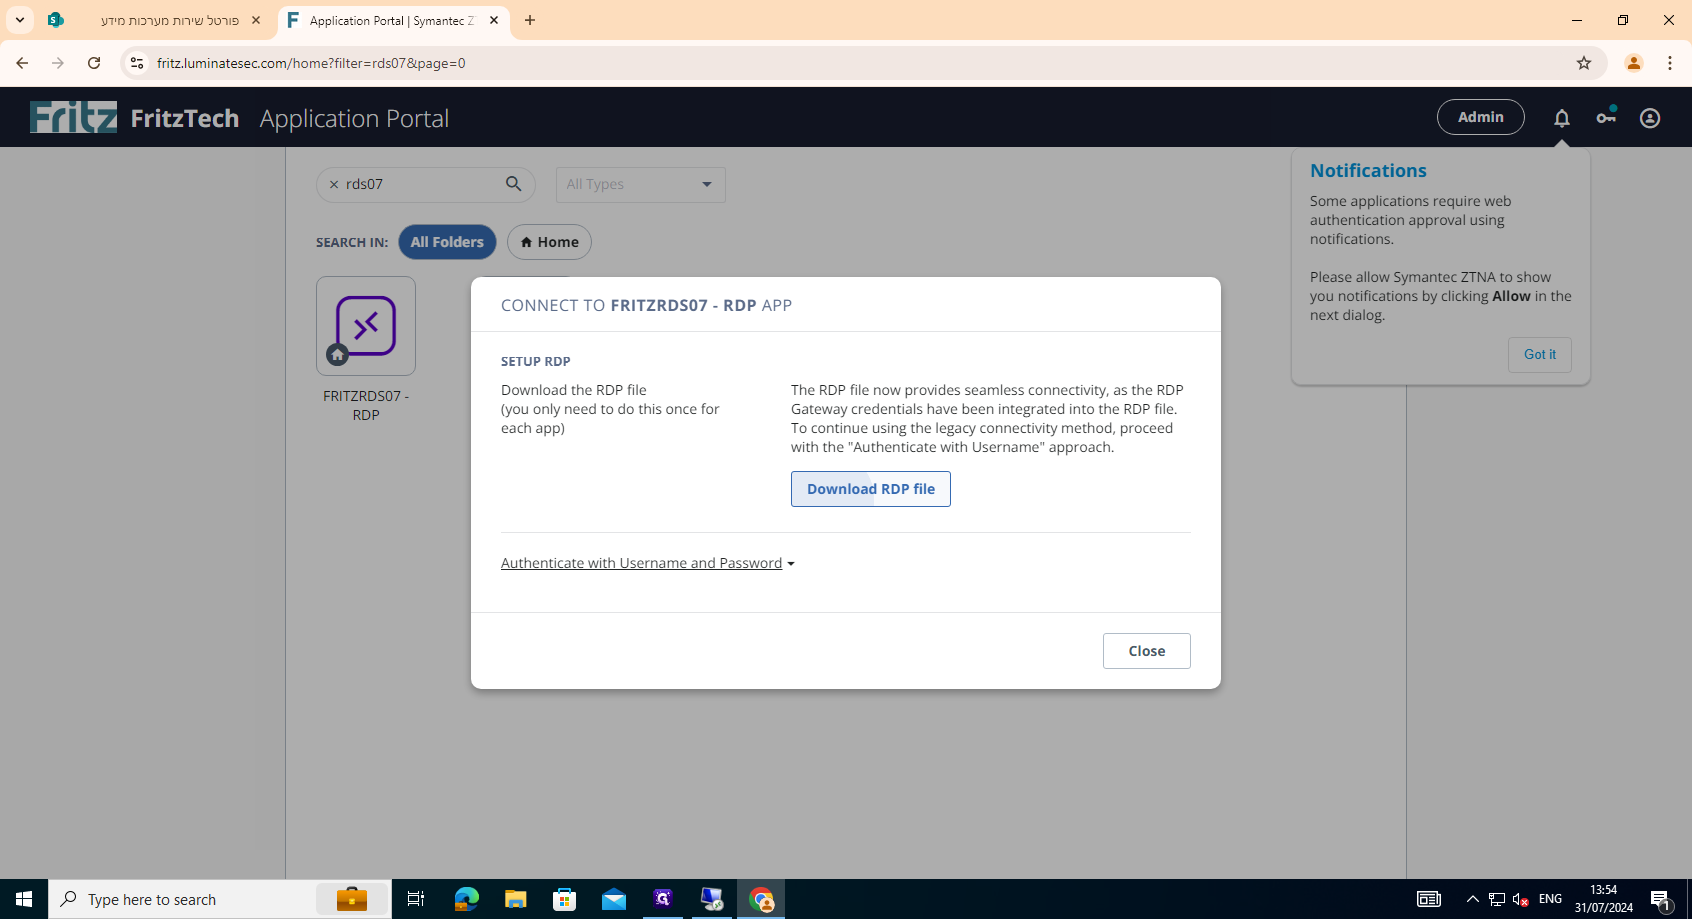1692x919 pixels.
Task: Dismiss notification with Got it
Action: pos(1539,354)
